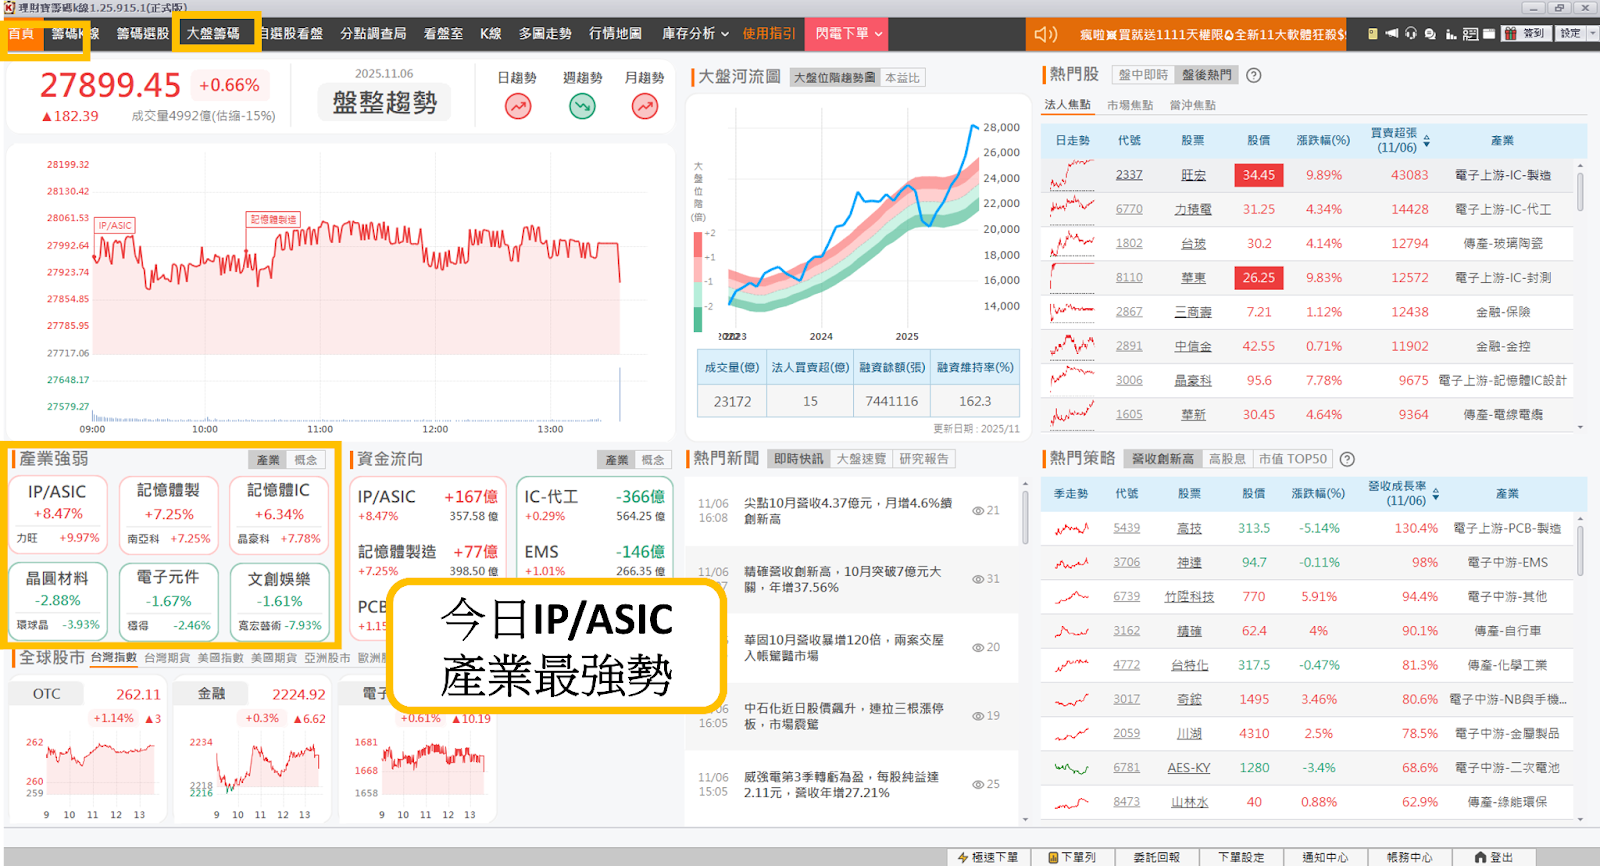Open the 籌碼選股 tab
The height and width of the screenshot is (866, 1600).
(x=142, y=34)
